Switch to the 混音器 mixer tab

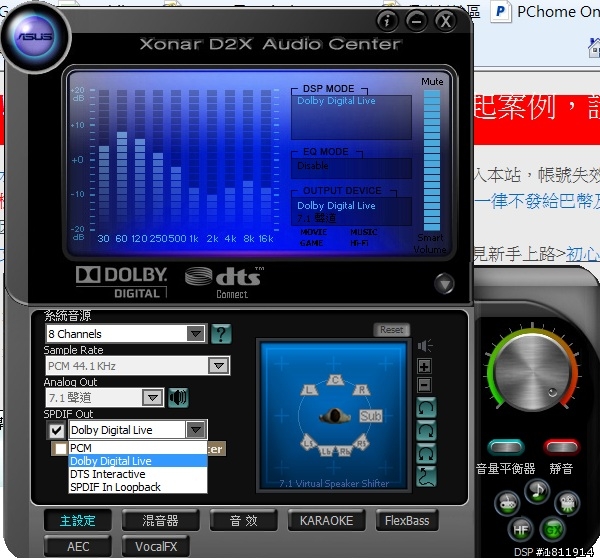click(x=160, y=521)
